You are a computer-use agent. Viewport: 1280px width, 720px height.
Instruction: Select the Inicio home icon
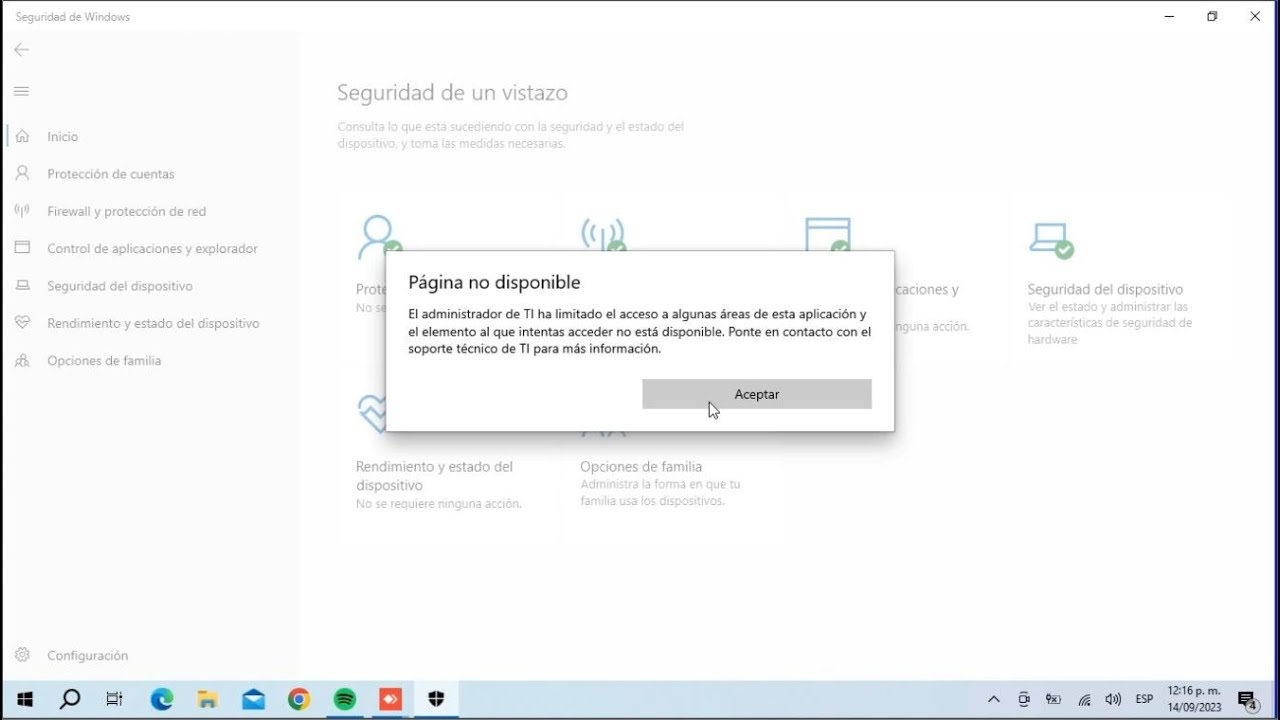(x=22, y=136)
